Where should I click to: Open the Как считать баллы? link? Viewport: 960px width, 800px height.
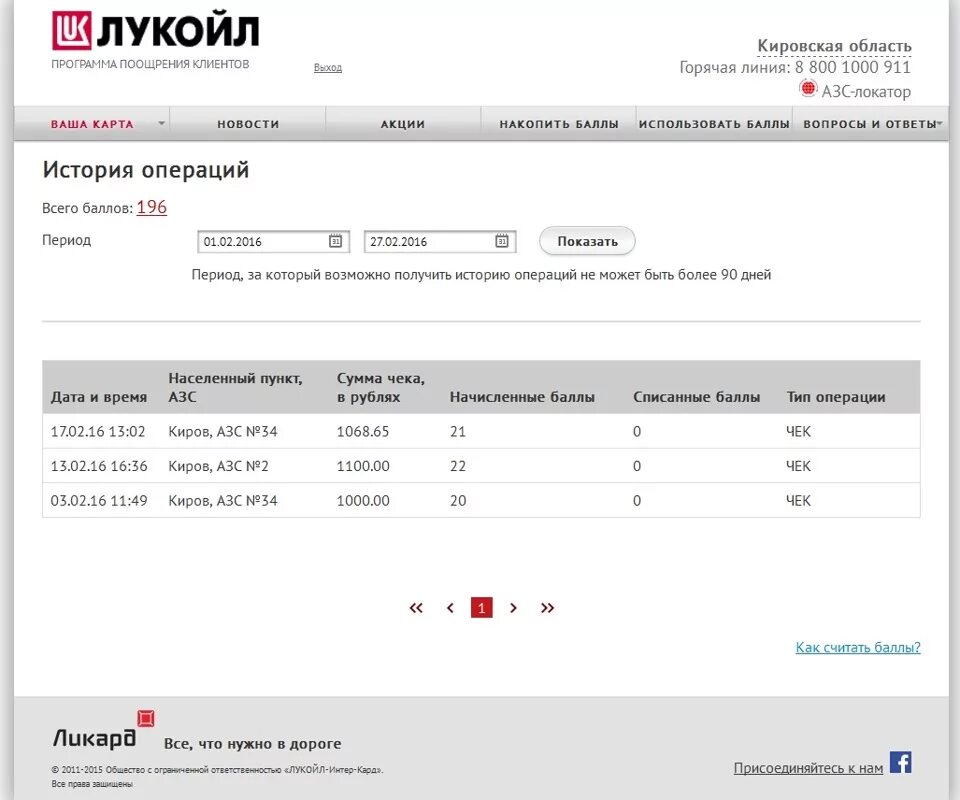[858, 647]
